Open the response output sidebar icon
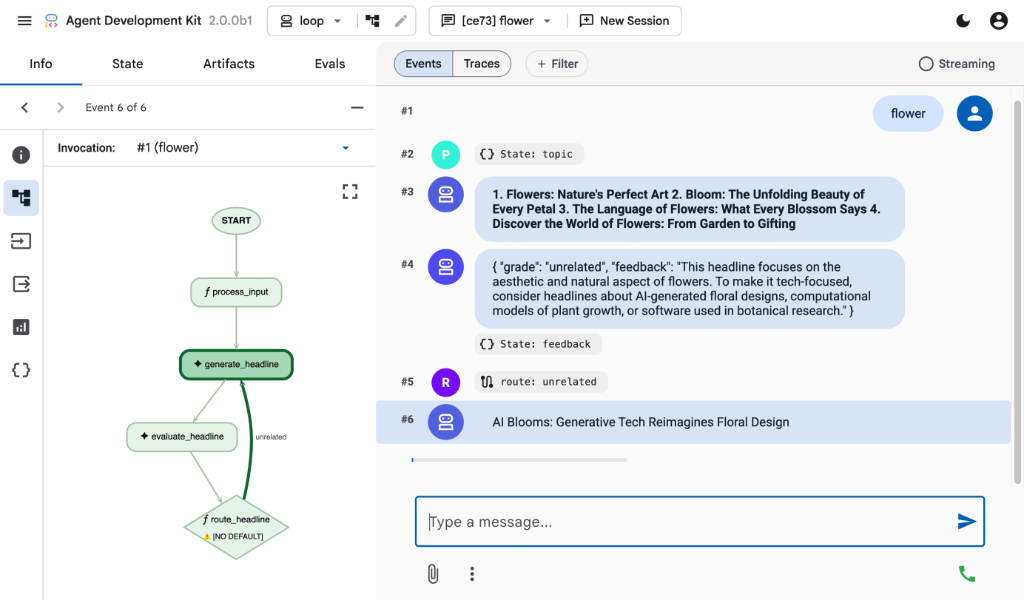This screenshot has height=600, width=1024. pos(21,284)
